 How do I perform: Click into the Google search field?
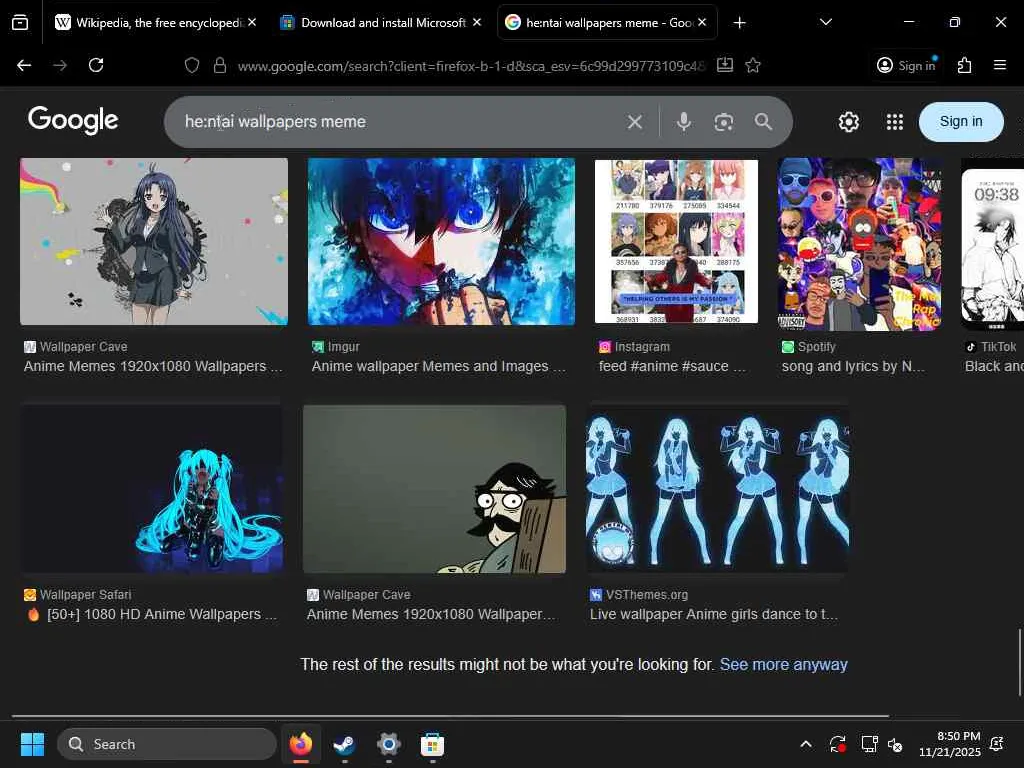pyautogui.click(x=398, y=122)
